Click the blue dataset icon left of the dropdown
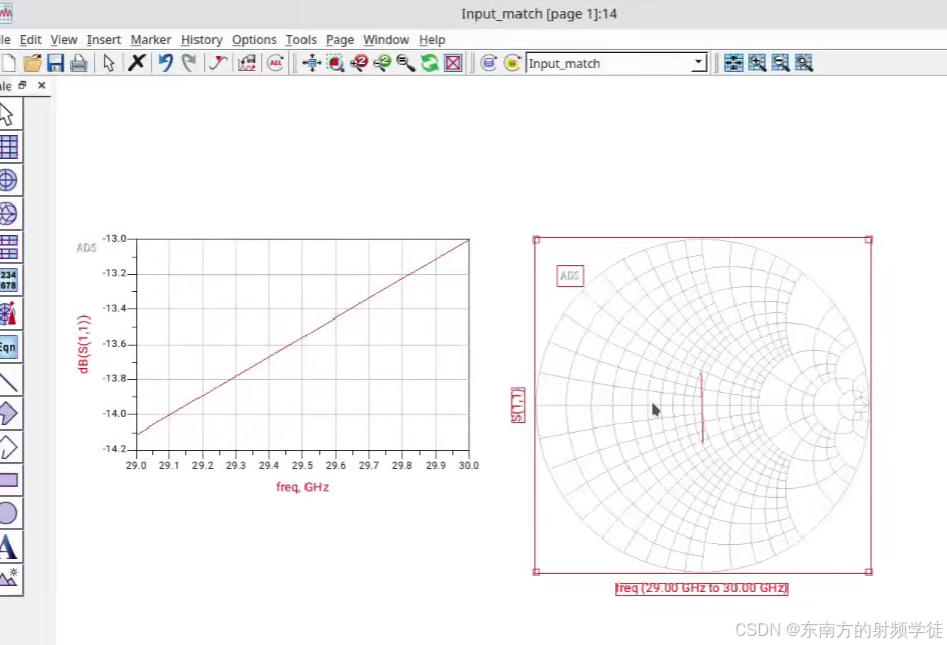This screenshot has height=645, width=947. pyautogui.click(x=489, y=63)
